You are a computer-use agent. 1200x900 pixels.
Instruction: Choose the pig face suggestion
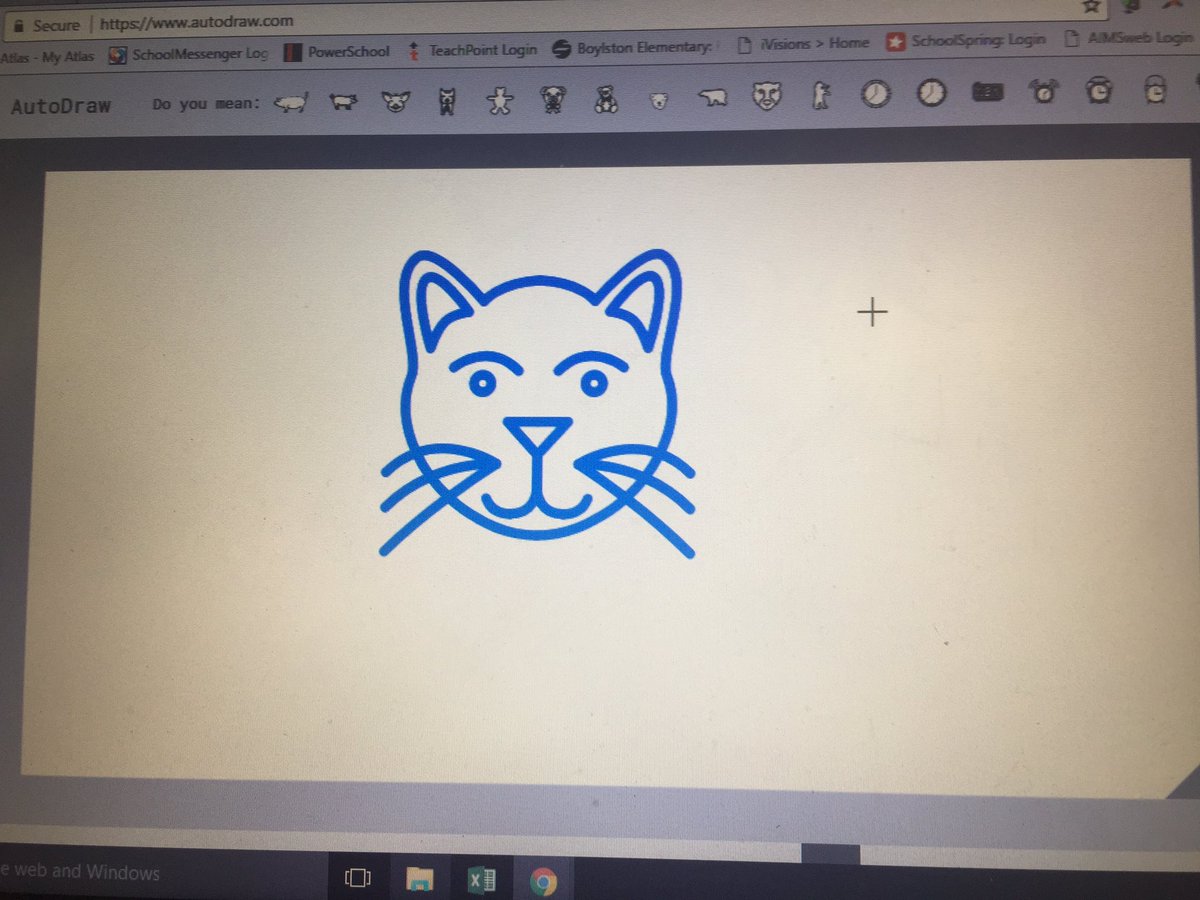pos(397,100)
